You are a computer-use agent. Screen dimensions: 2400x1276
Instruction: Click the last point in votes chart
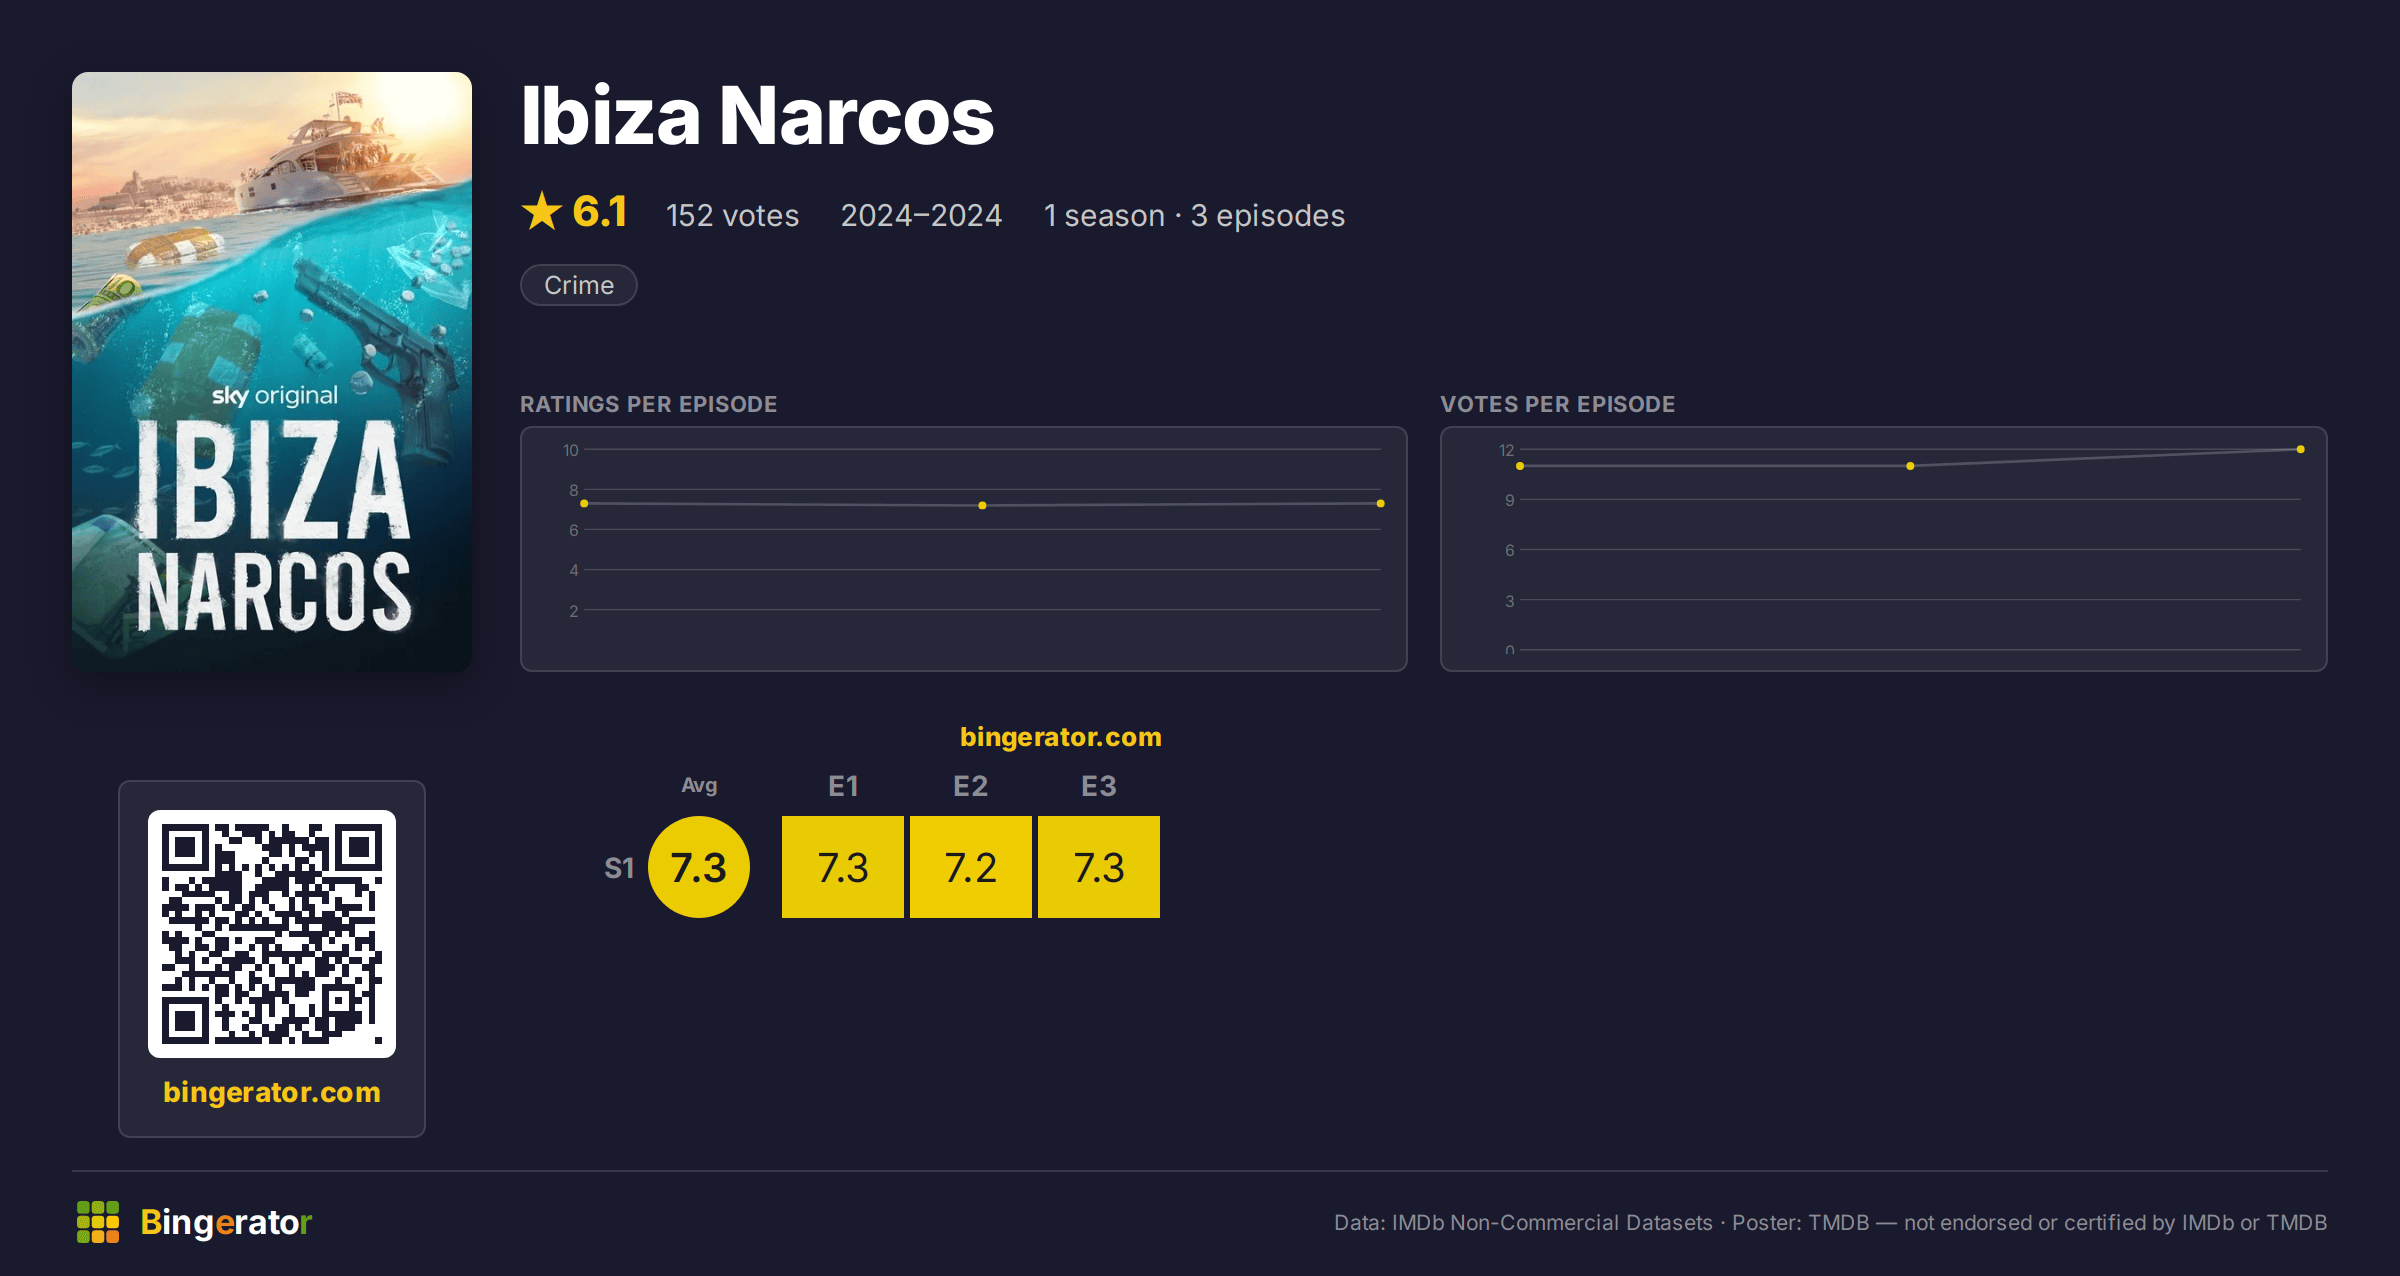click(x=2301, y=449)
